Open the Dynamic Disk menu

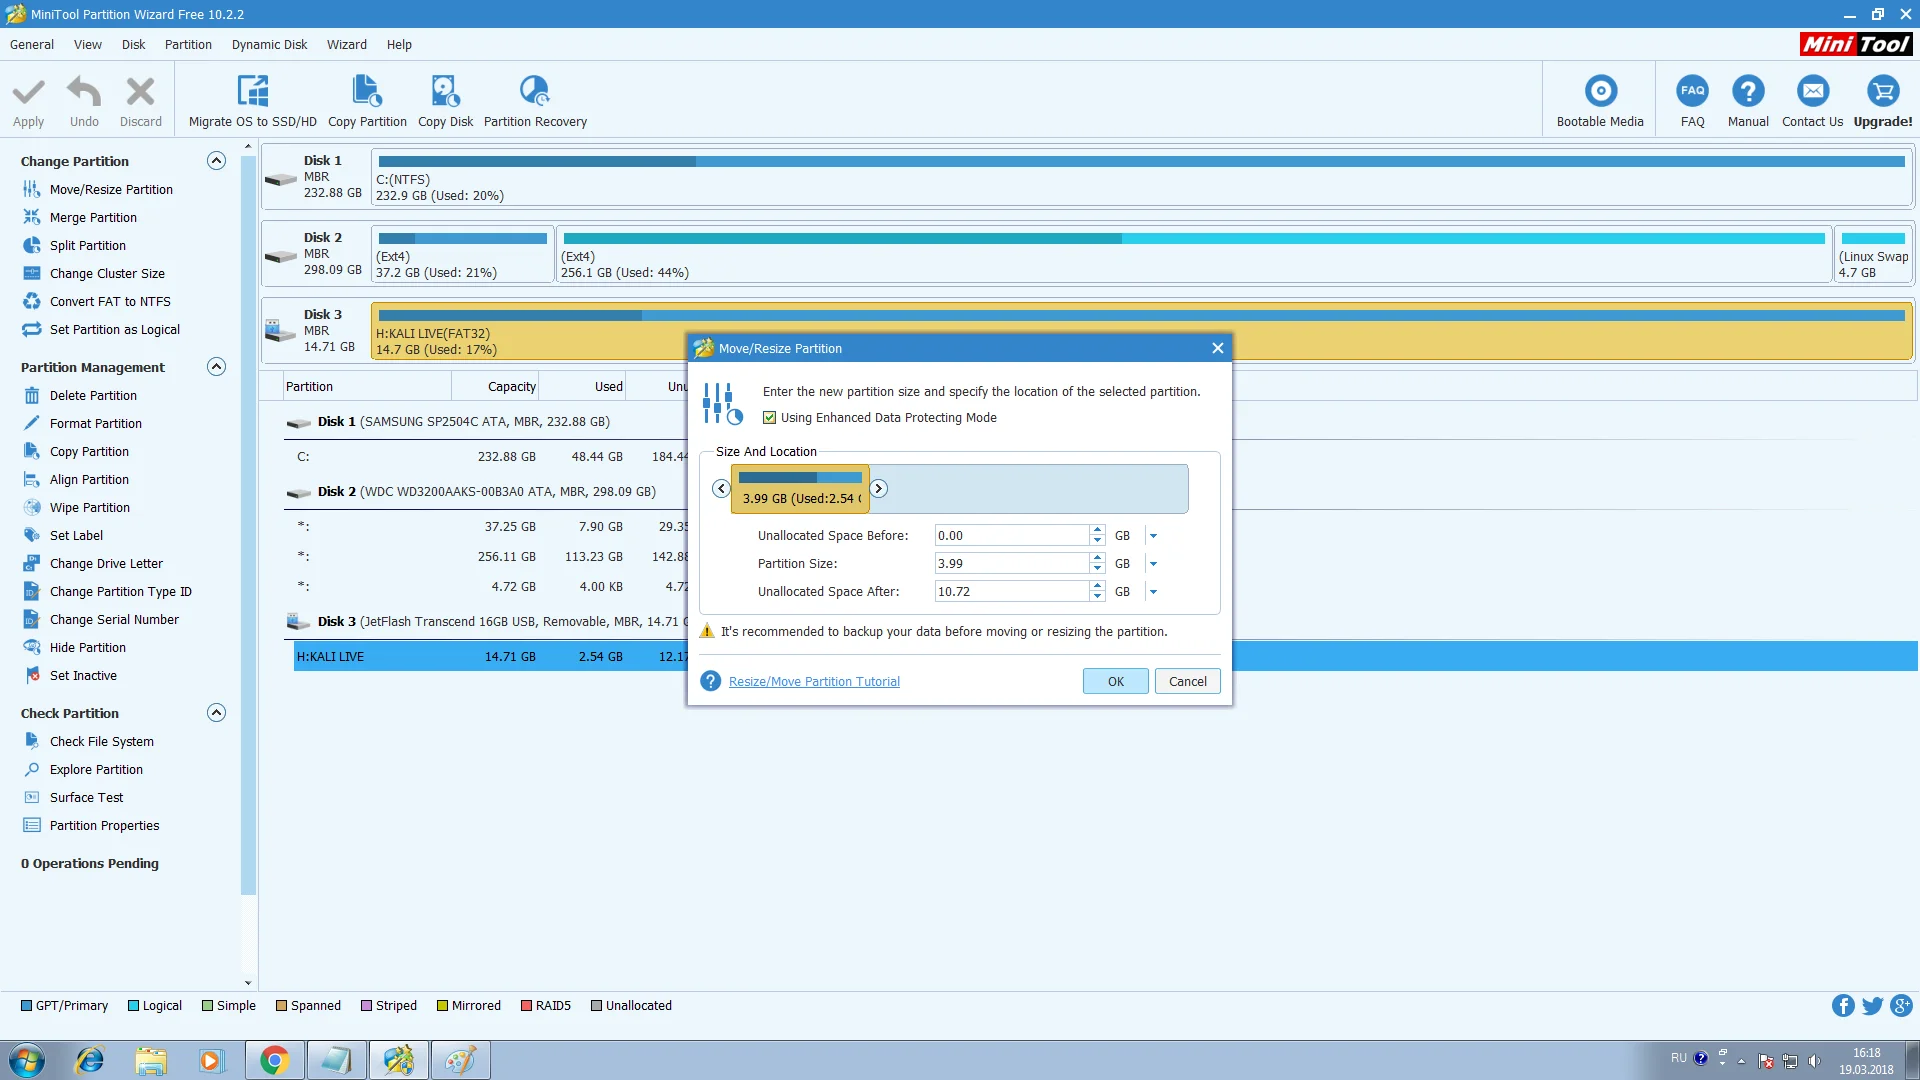269,45
